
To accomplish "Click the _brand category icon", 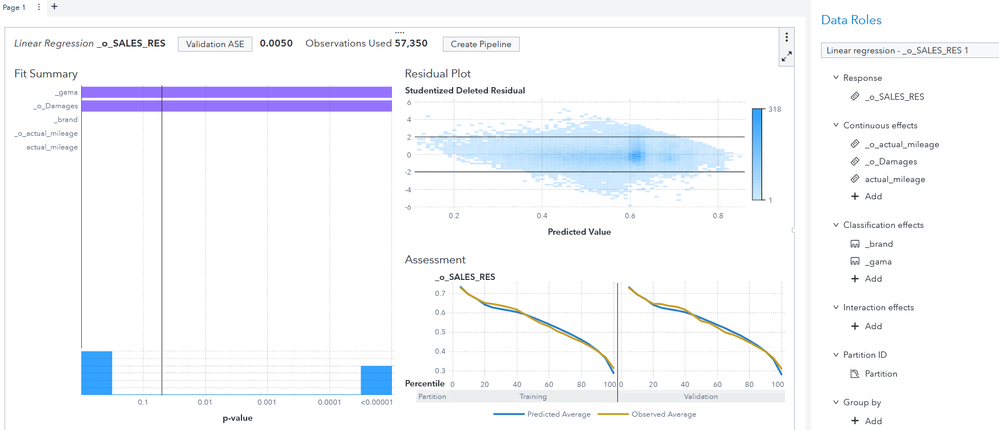I will [855, 244].
